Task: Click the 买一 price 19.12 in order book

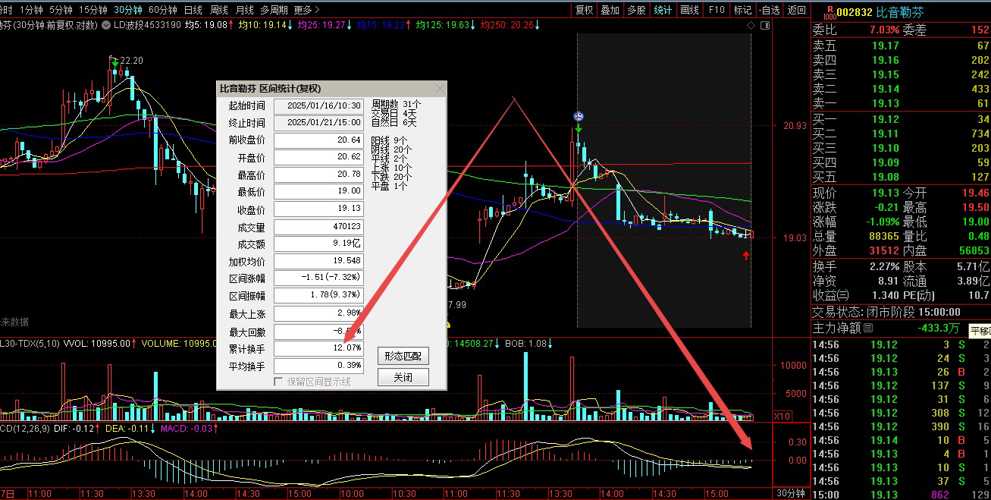Action: [885, 119]
